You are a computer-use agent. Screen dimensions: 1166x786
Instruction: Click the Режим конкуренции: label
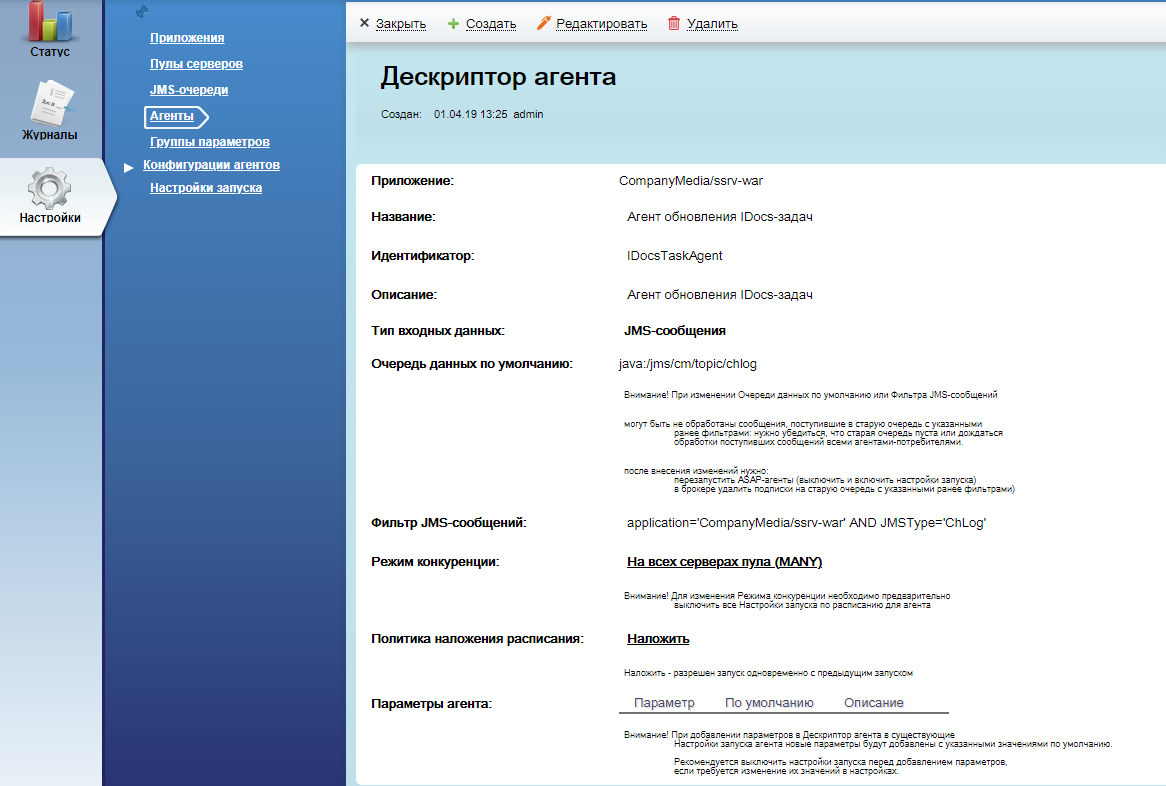tap(435, 562)
